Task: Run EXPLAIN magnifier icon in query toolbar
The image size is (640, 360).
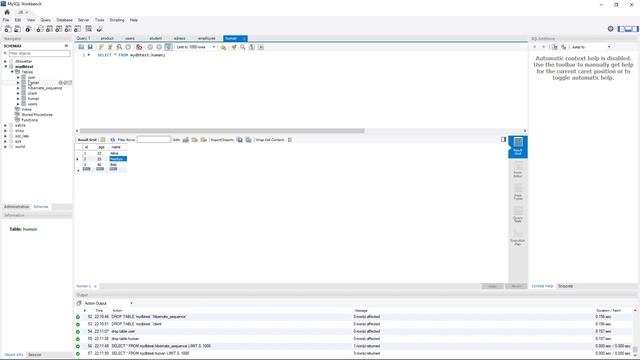Action: pos(119,47)
